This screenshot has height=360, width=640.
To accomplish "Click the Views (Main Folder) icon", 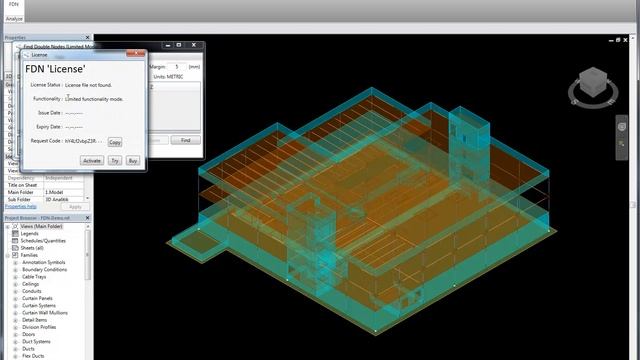I will 15,226.
